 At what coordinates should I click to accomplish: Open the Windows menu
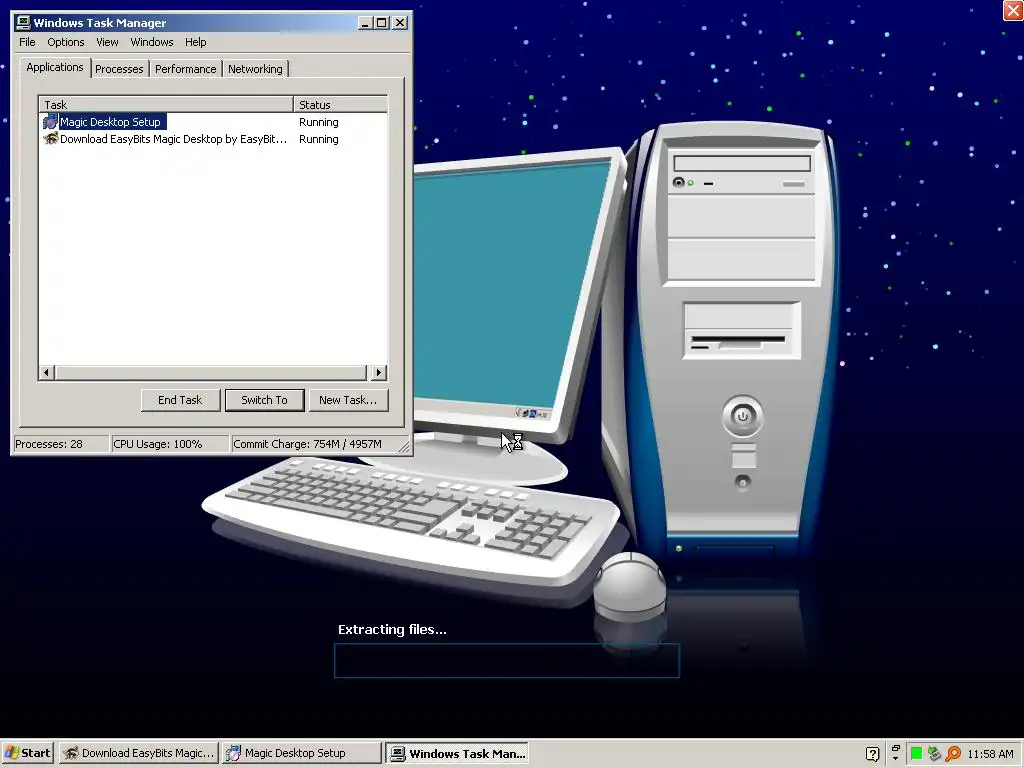[152, 42]
